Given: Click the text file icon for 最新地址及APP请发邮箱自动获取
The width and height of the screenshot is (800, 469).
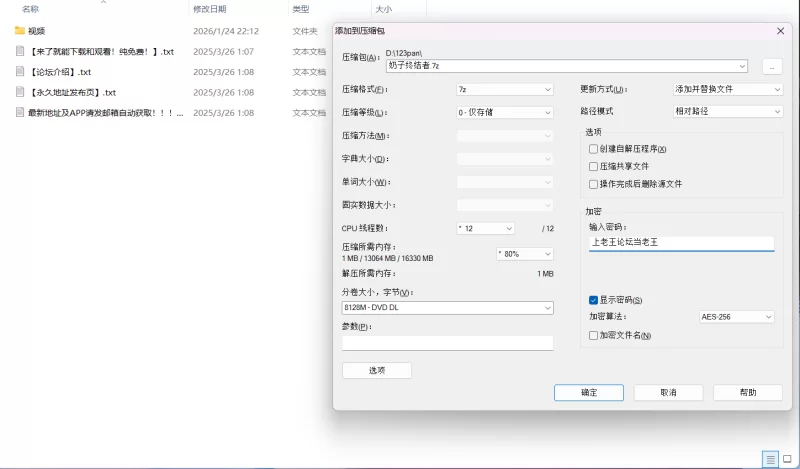Looking at the screenshot, I should tap(20, 112).
